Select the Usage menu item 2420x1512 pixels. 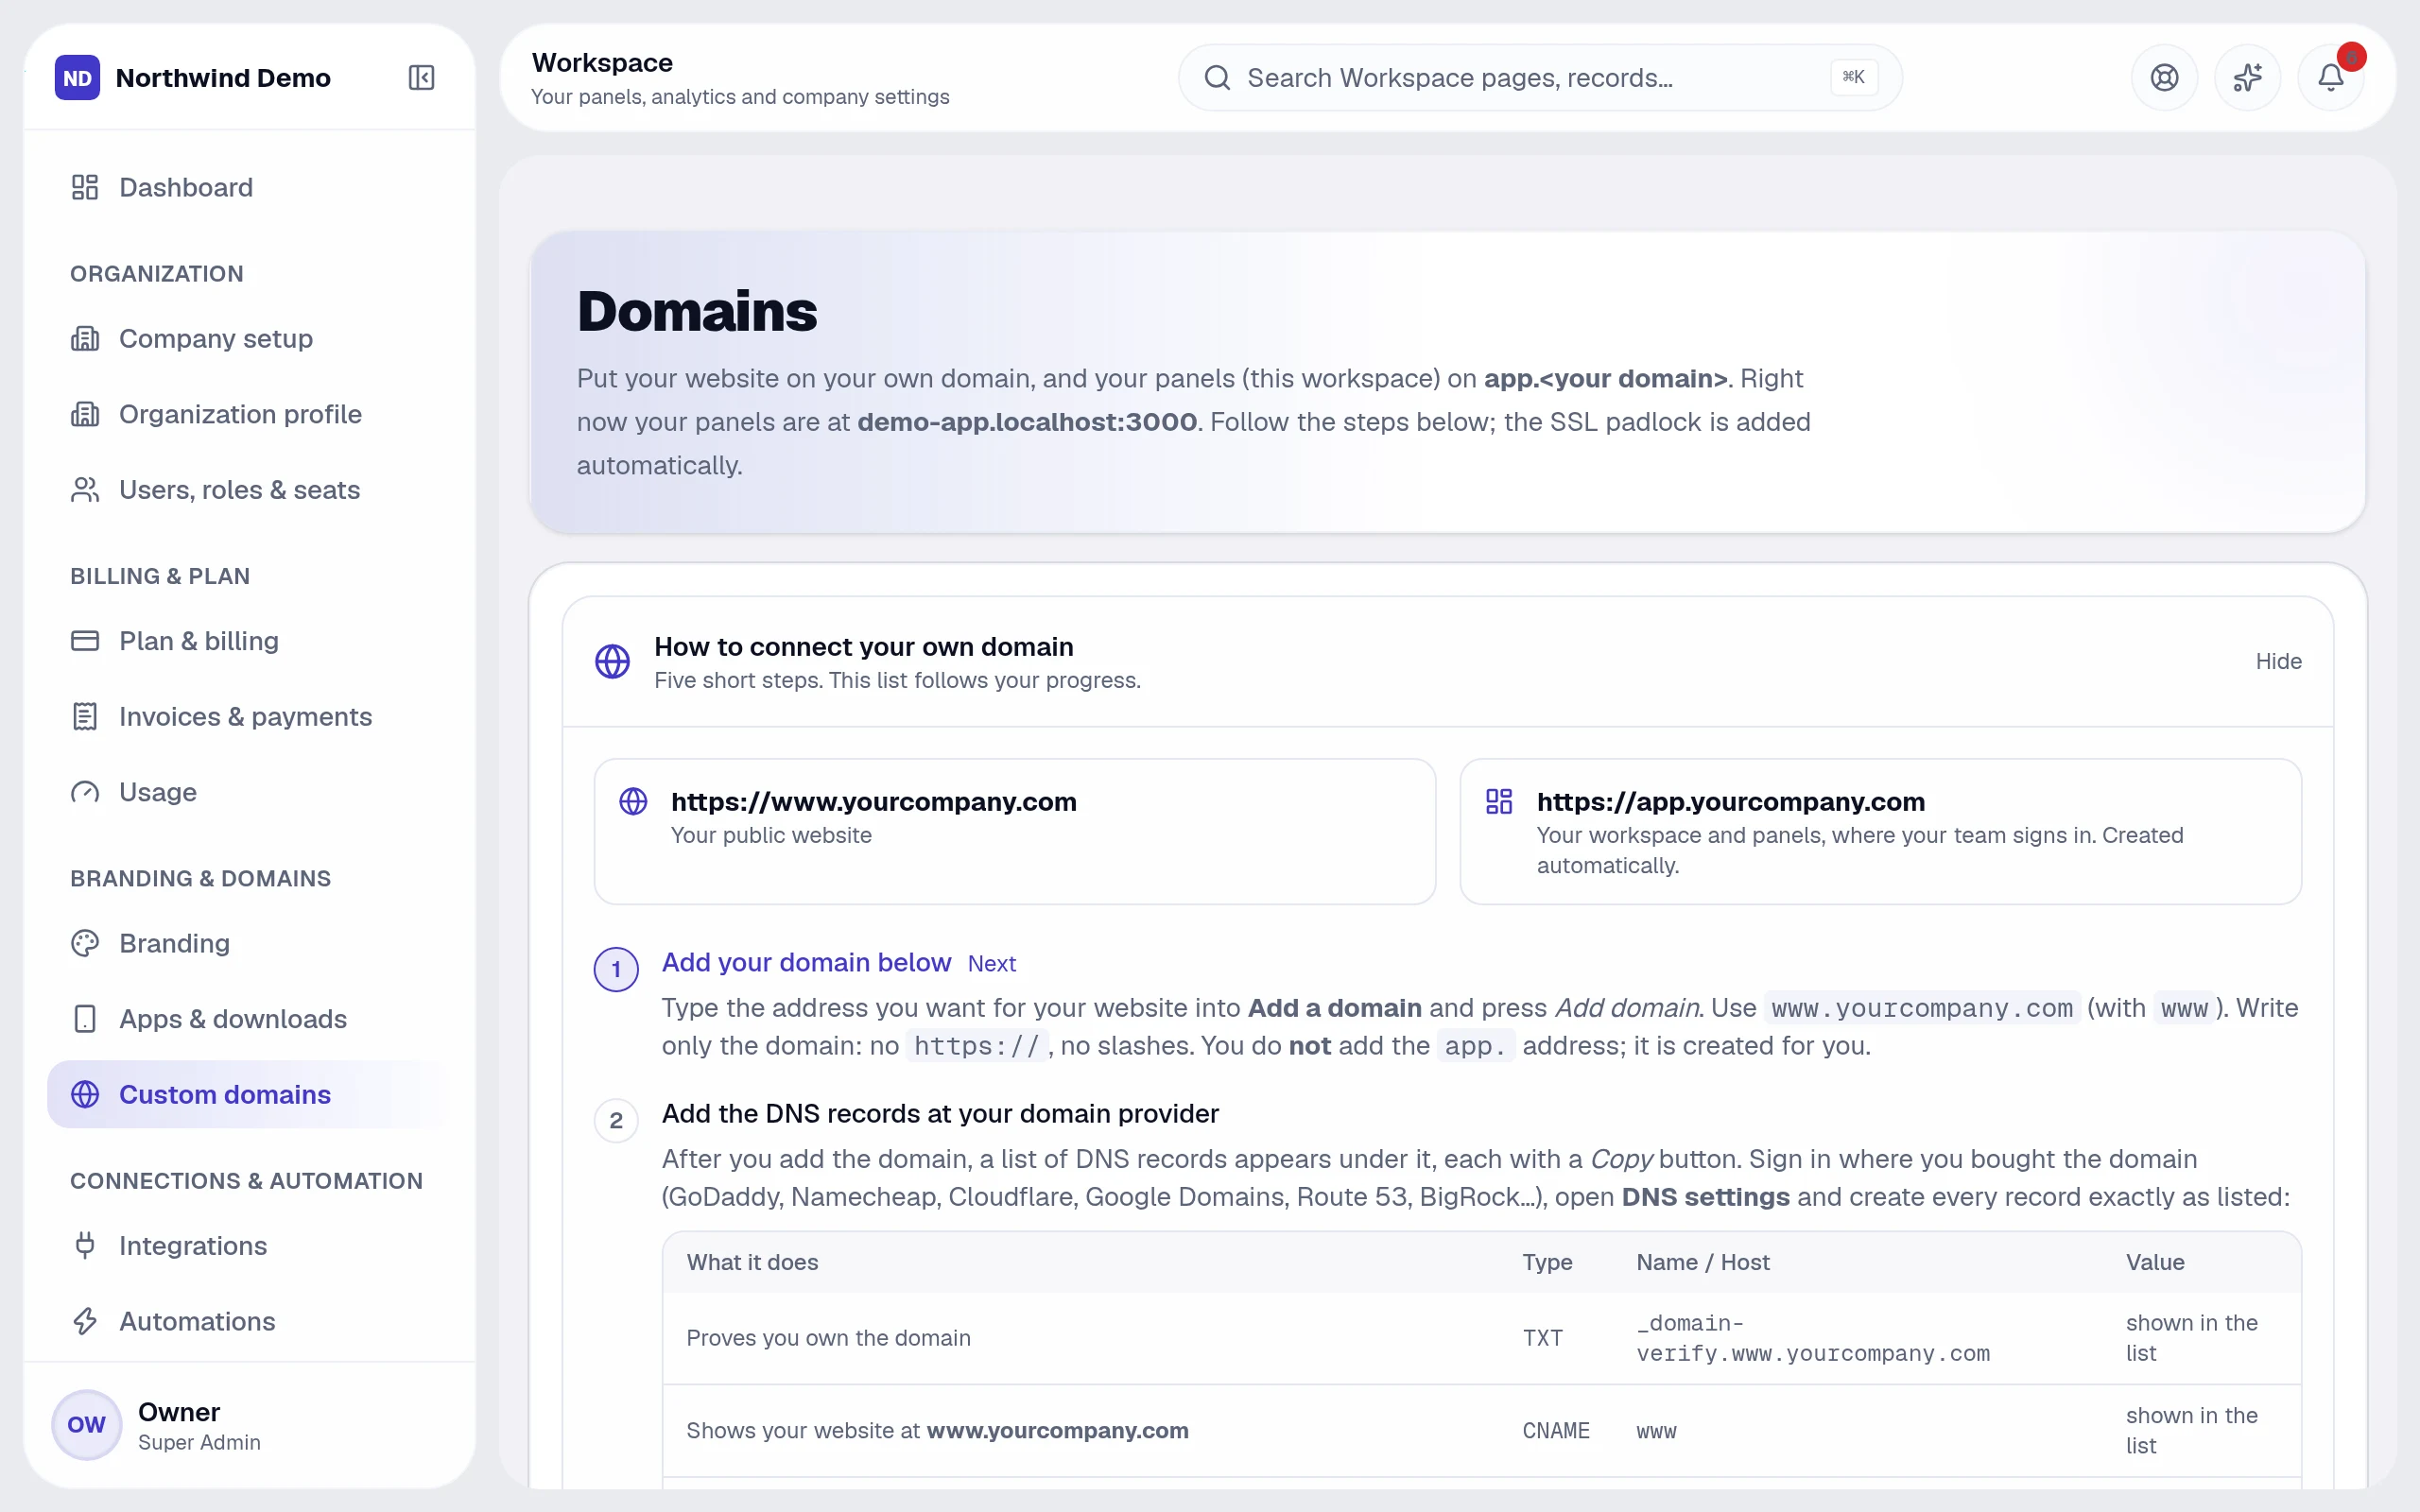[x=248, y=792]
